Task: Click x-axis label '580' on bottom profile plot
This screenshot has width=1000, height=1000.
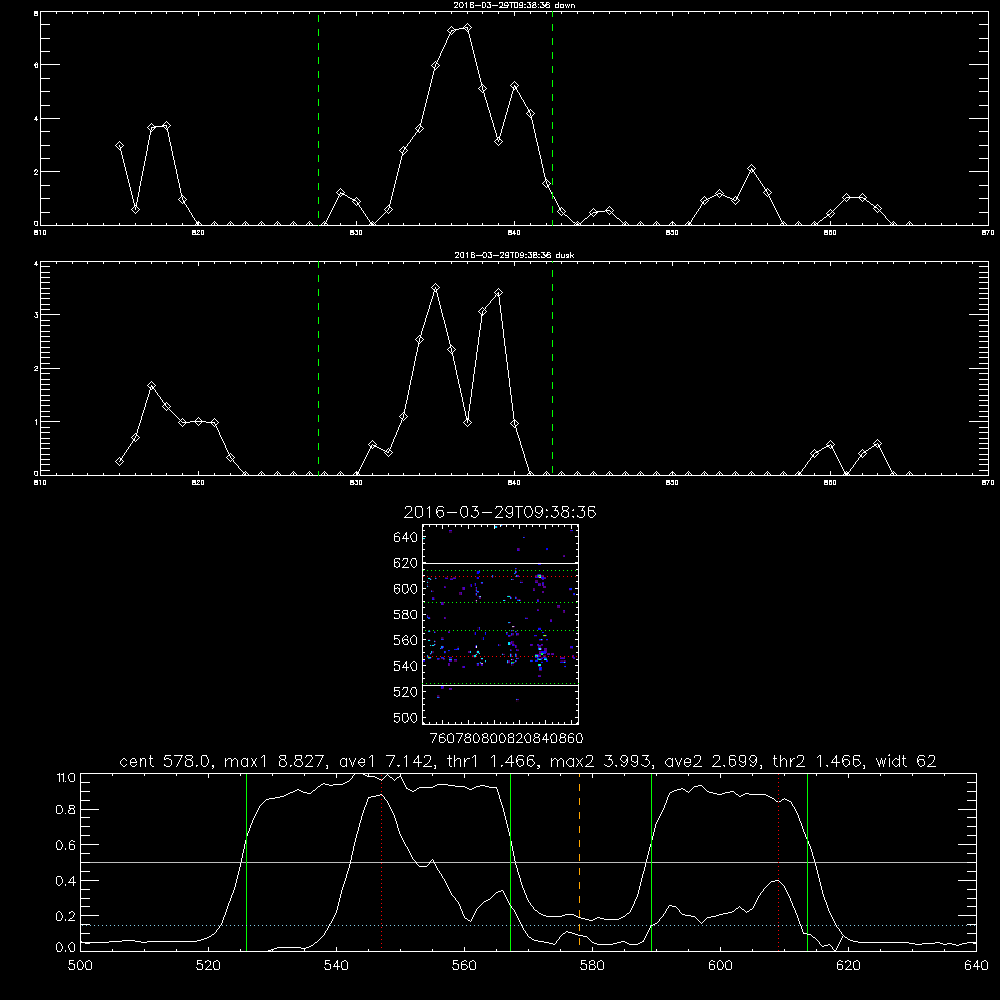Action: (x=592, y=966)
